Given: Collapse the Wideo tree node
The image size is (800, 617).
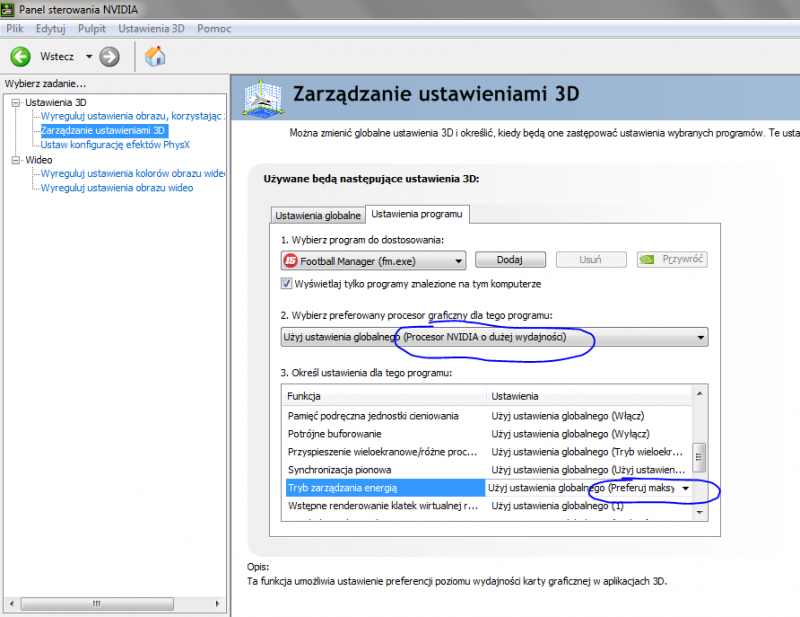Looking at the screenshot, I should (15, 160).
